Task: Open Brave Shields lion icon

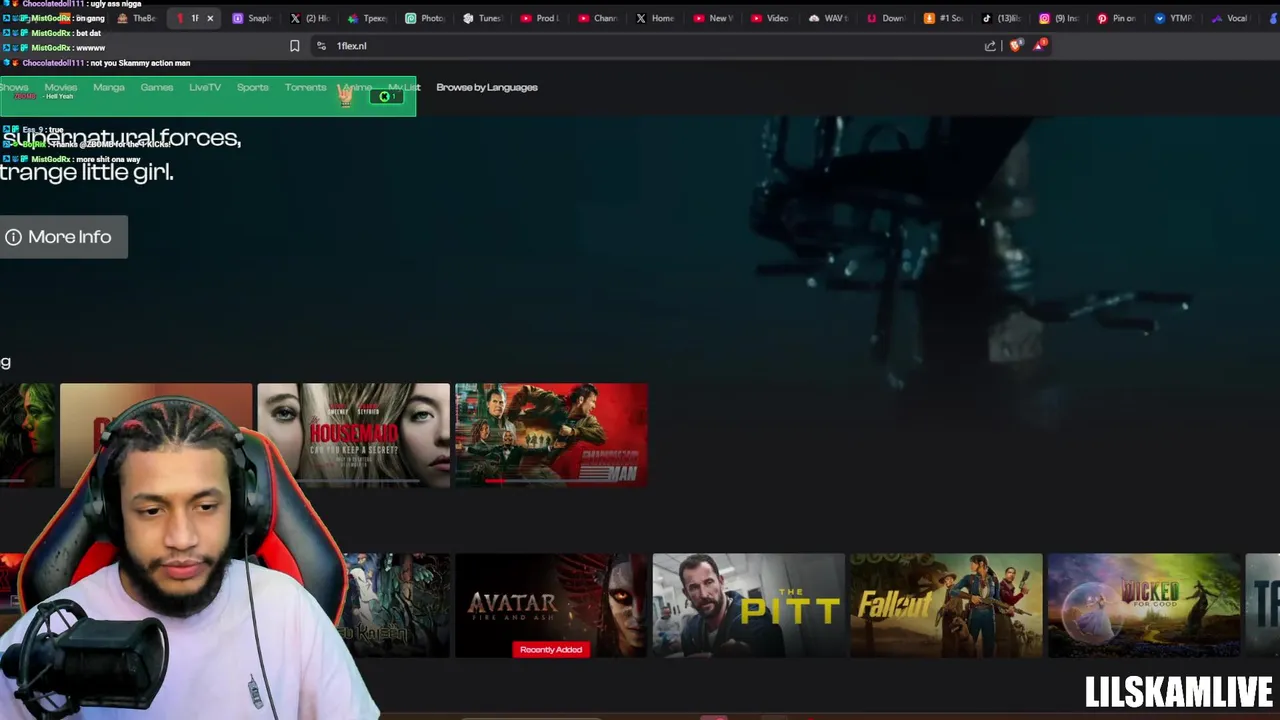Action: click(x=1016, y=46)
